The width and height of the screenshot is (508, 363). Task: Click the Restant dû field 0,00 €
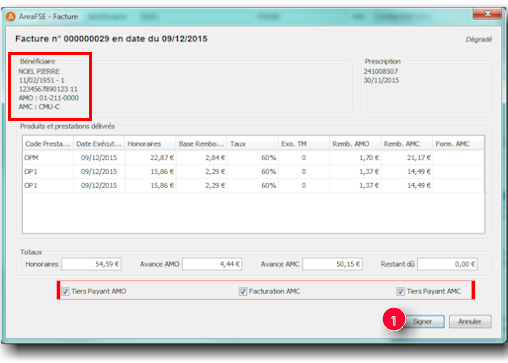click(447, 264)
